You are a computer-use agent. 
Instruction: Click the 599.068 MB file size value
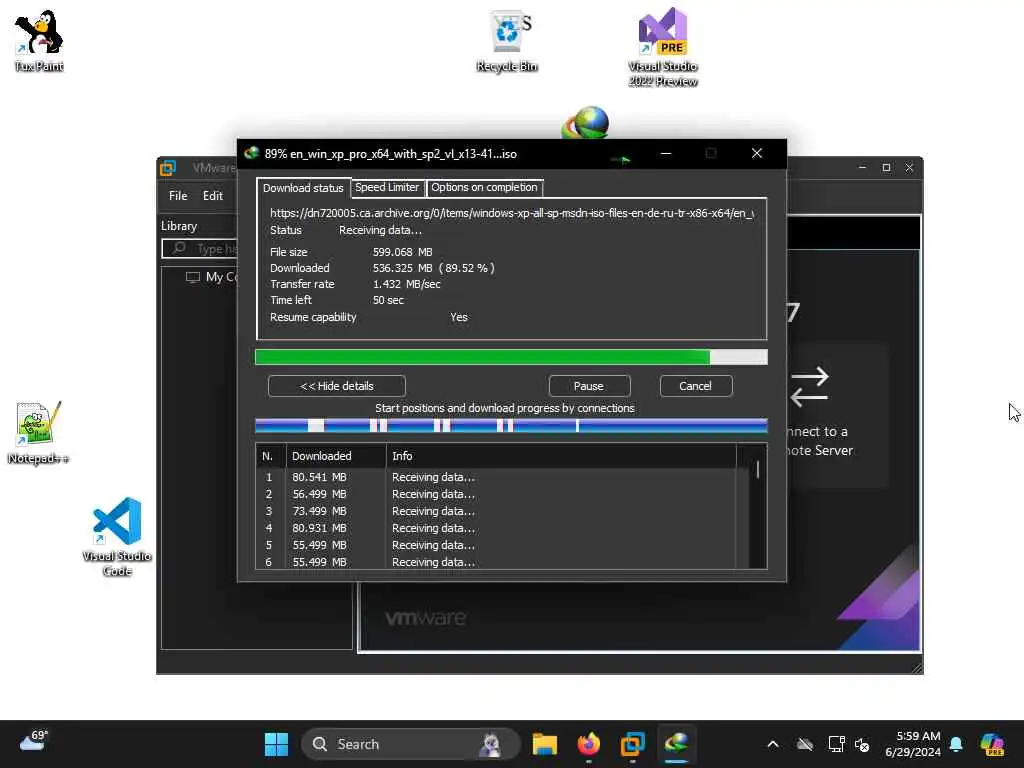point(402,252)
